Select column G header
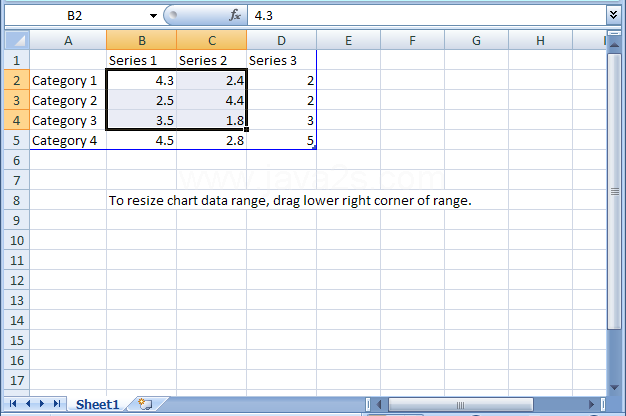The height and width of the screenshot is (416, 626). click(476, 40)
